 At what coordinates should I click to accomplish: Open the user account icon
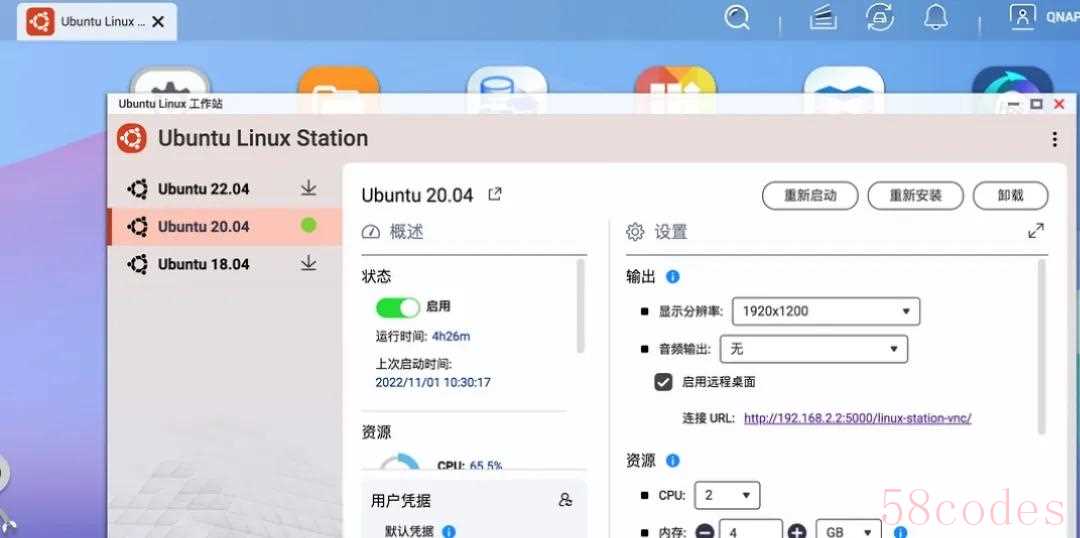[1023, 17]
